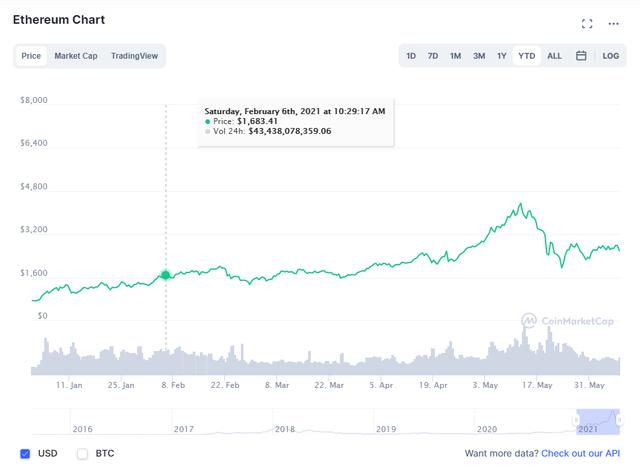Click the green price marker dot
This screenshot has width=640, height=475.
point(166,275)
